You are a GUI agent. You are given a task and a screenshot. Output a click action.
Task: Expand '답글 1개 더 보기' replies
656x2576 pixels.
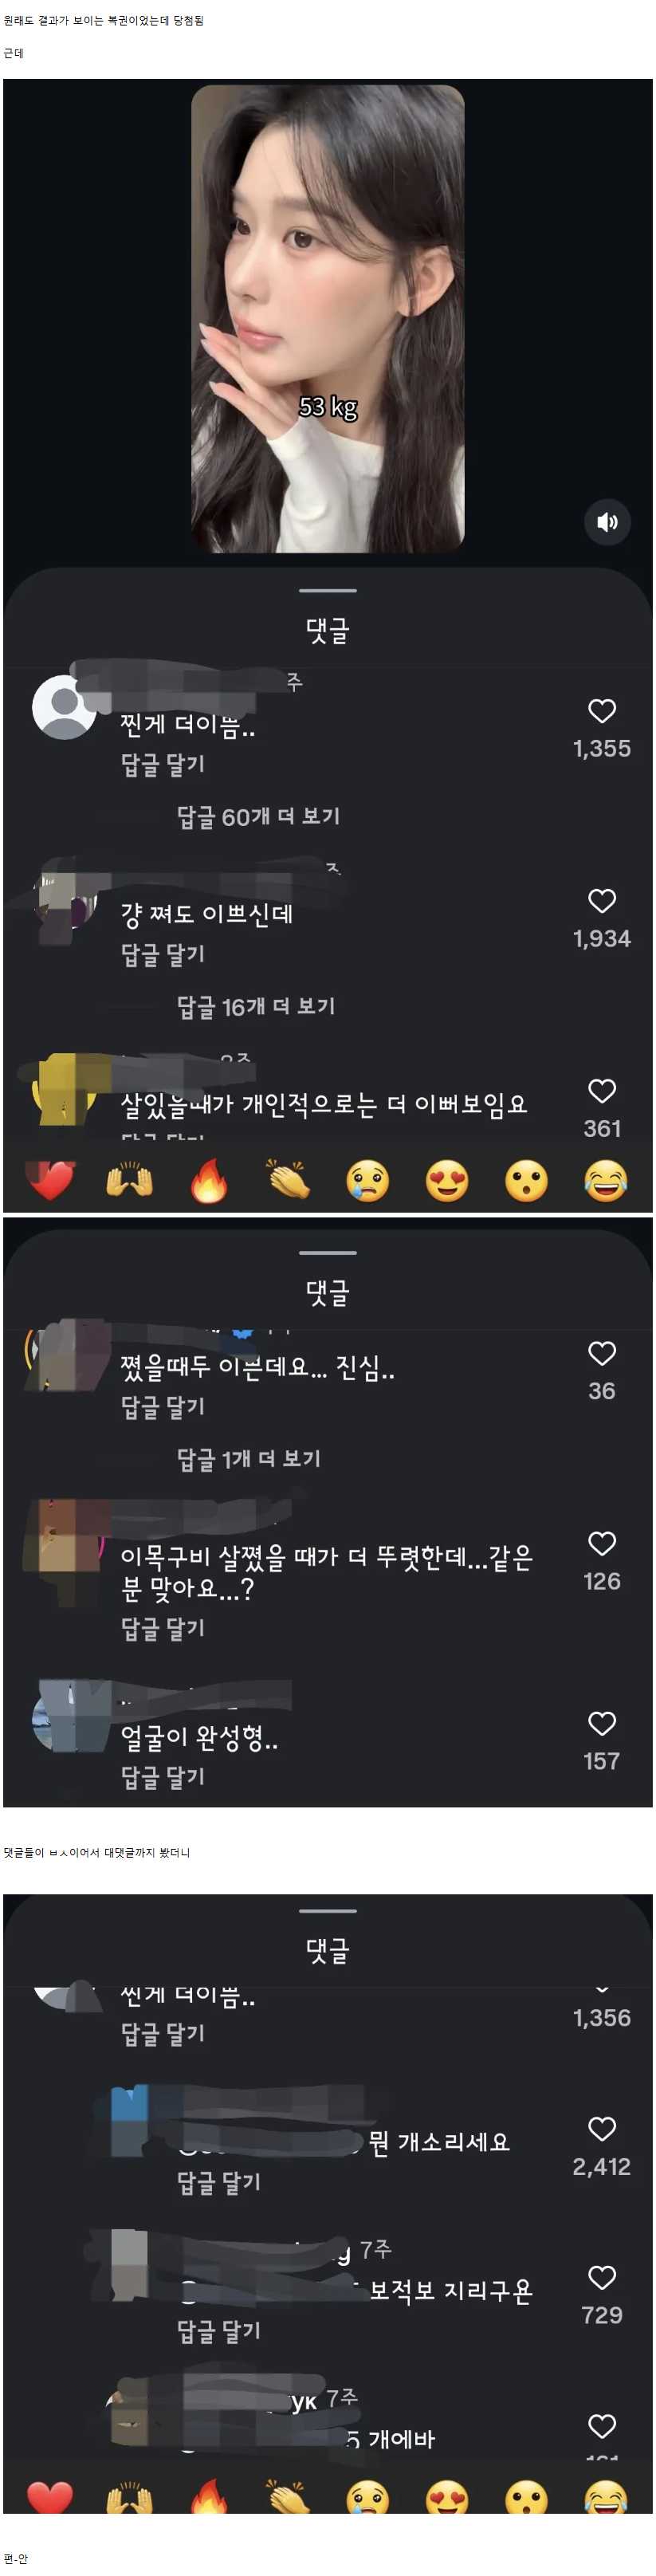248,1458
